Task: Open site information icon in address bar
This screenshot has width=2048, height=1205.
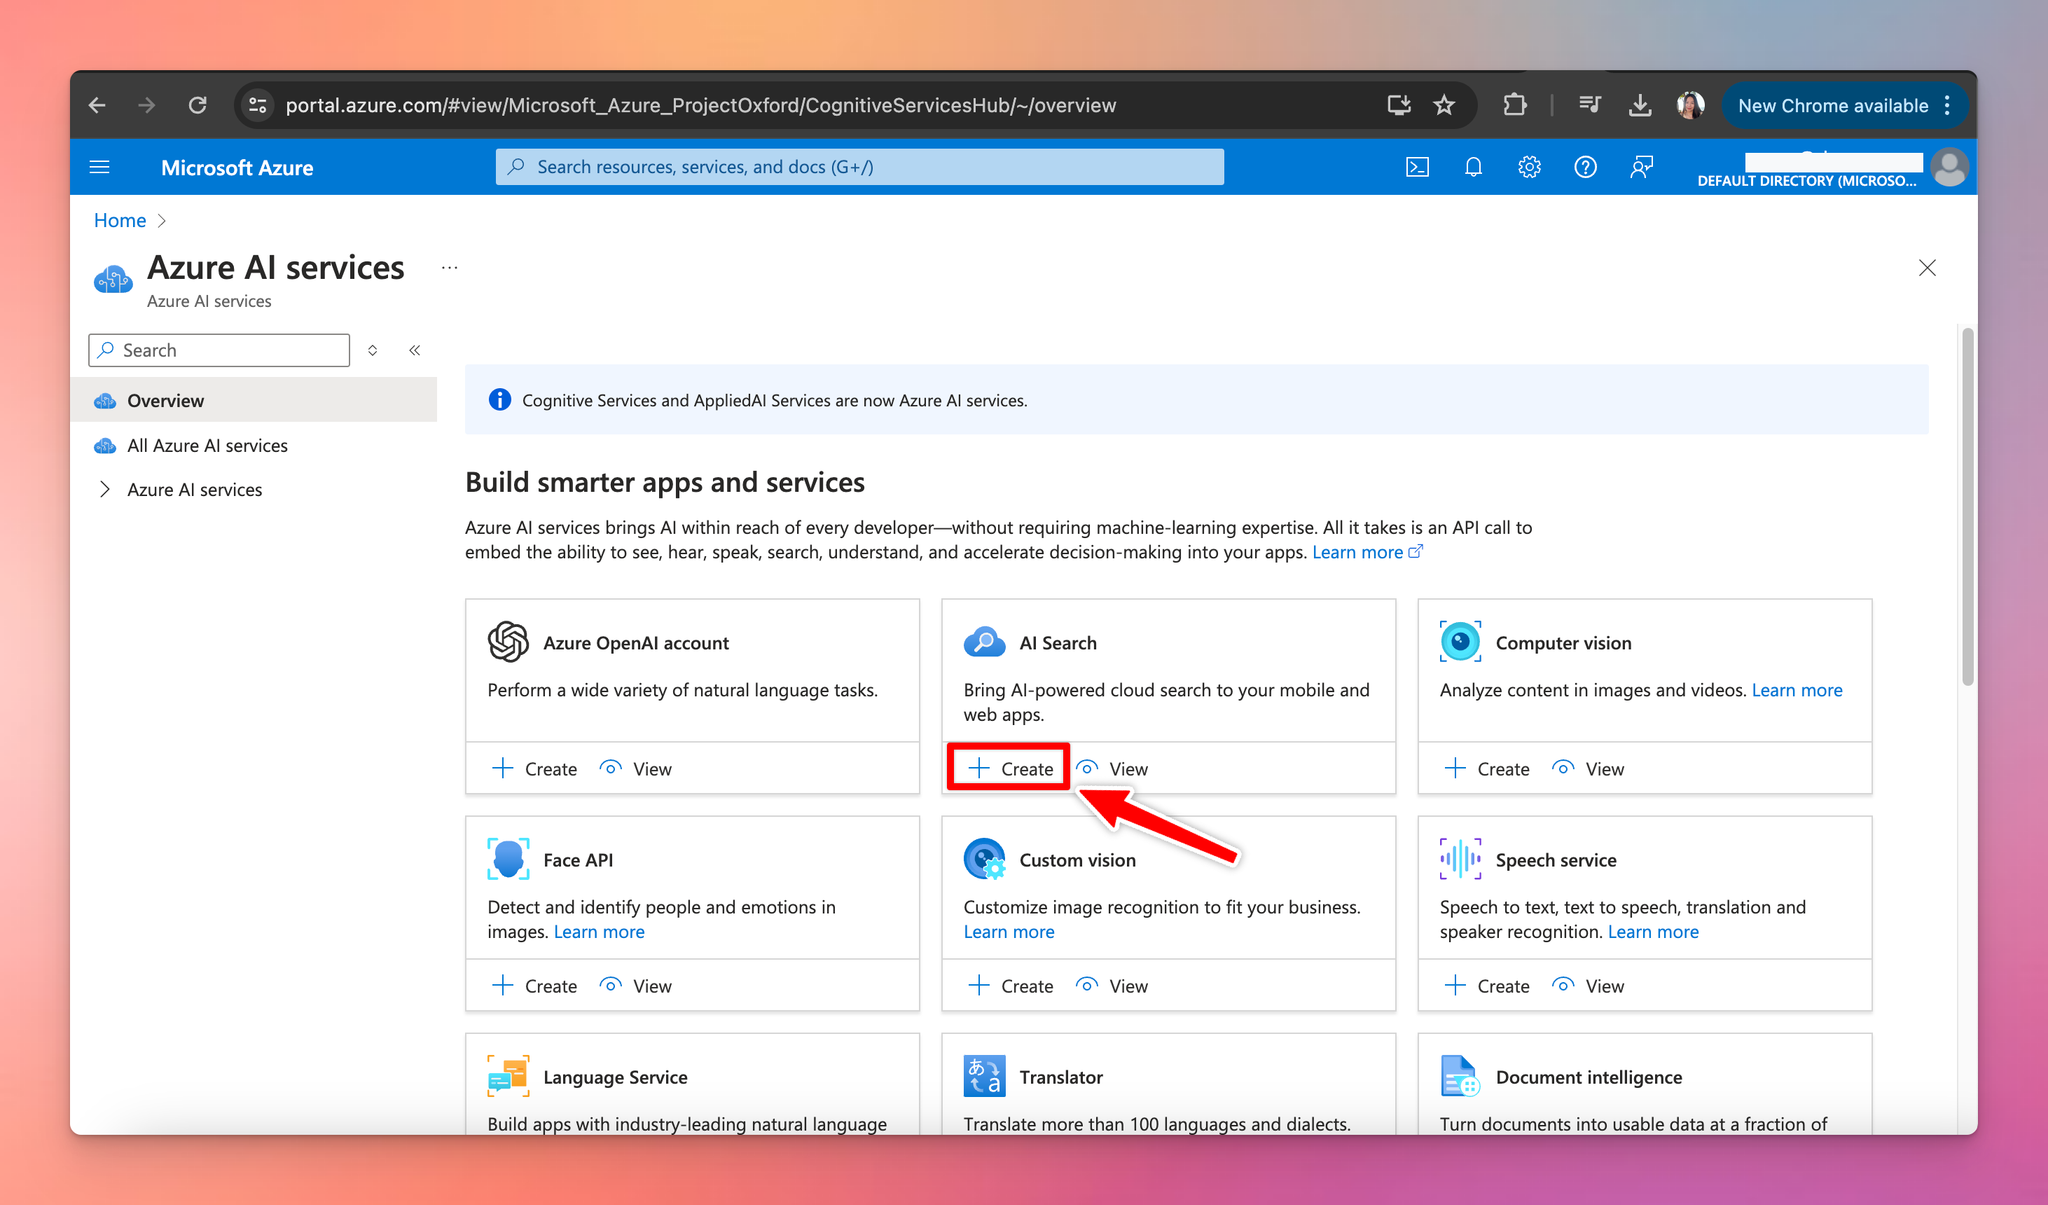Action: [258, 105]
